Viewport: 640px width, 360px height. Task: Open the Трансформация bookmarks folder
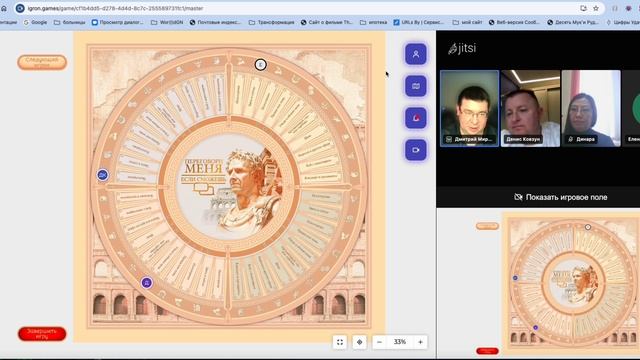point(271,22)
